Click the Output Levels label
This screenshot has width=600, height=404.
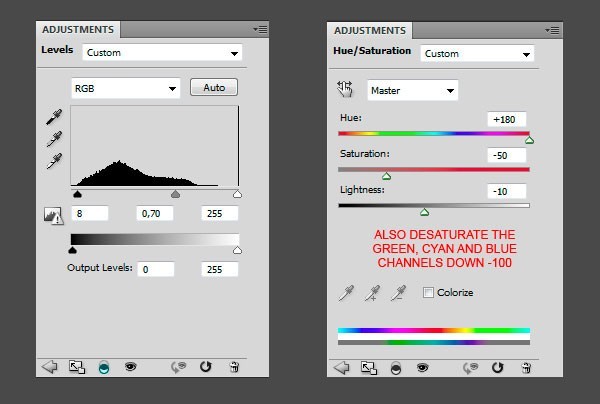[x=99, y=267]
